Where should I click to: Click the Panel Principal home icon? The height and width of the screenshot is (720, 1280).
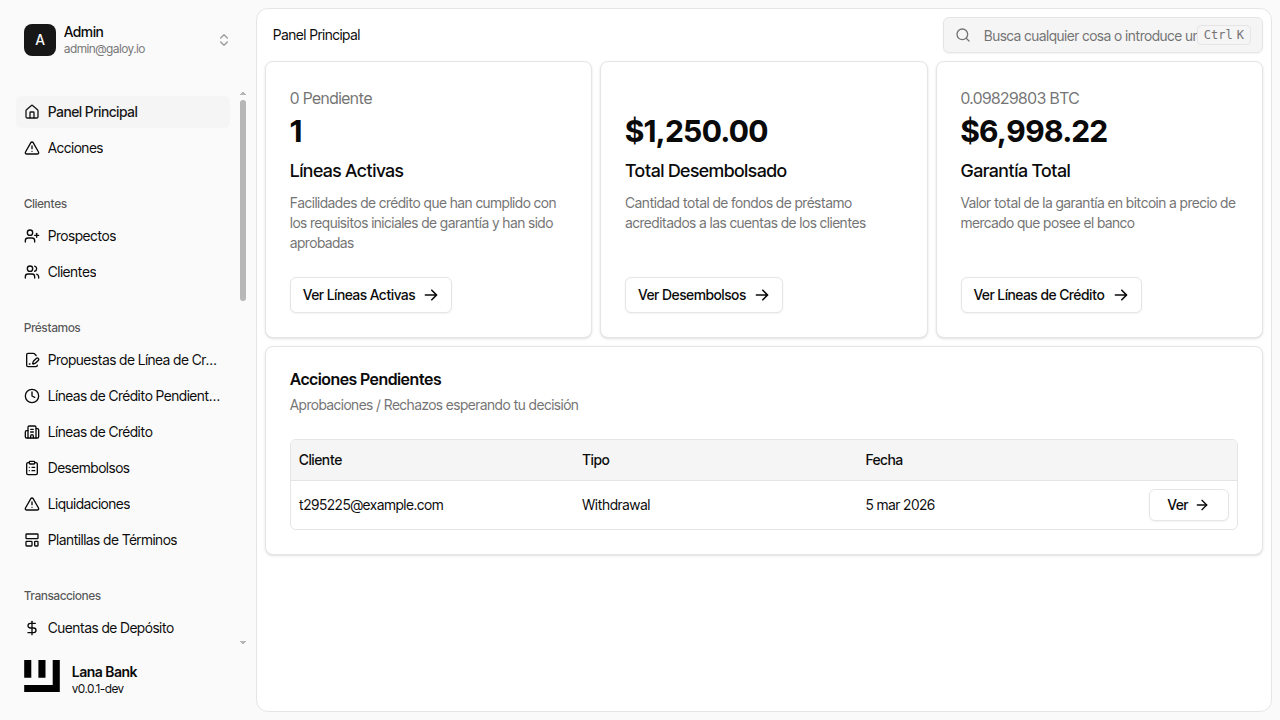pyautogui.click(x=32, y=112)
